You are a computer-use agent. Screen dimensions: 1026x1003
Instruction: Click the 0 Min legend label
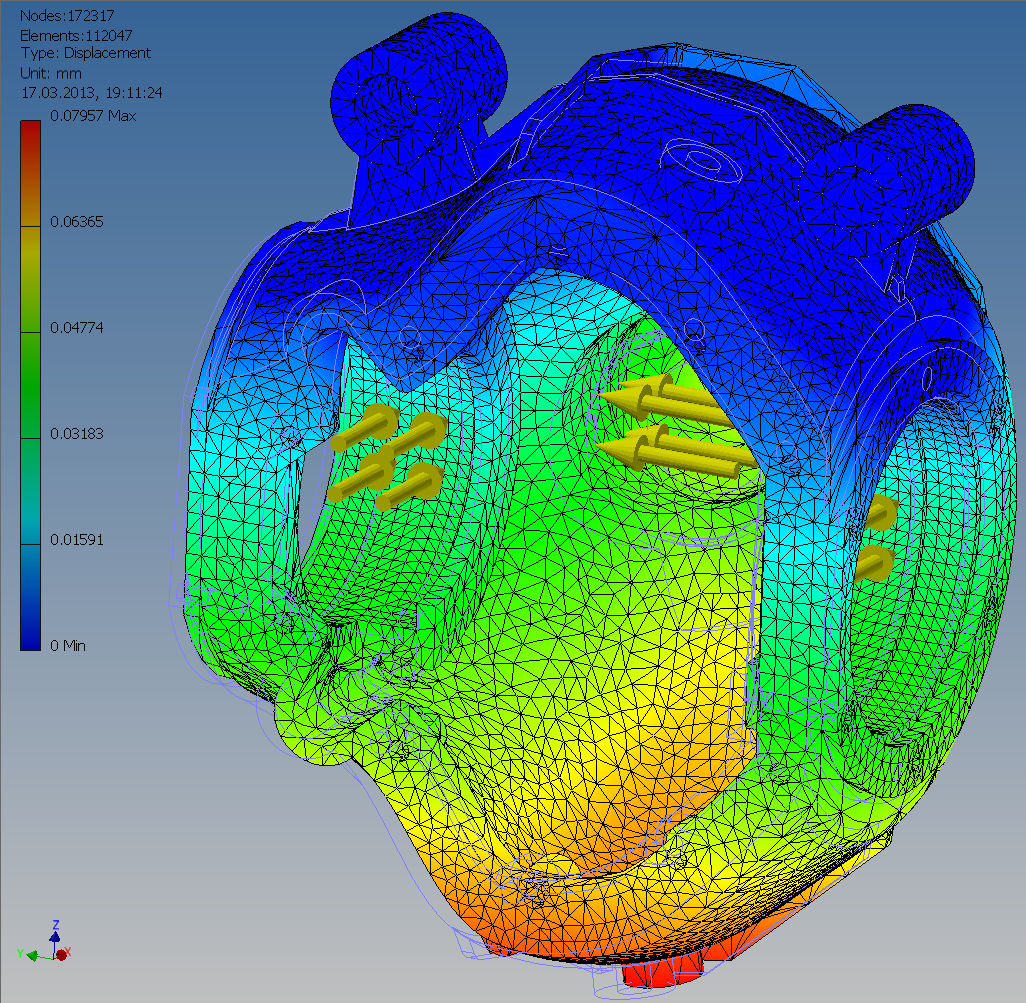pyautogui.click(x=68, y=646)
